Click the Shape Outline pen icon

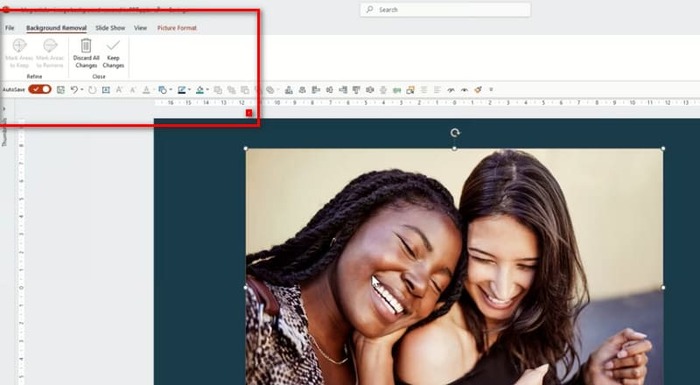(181, 90)
